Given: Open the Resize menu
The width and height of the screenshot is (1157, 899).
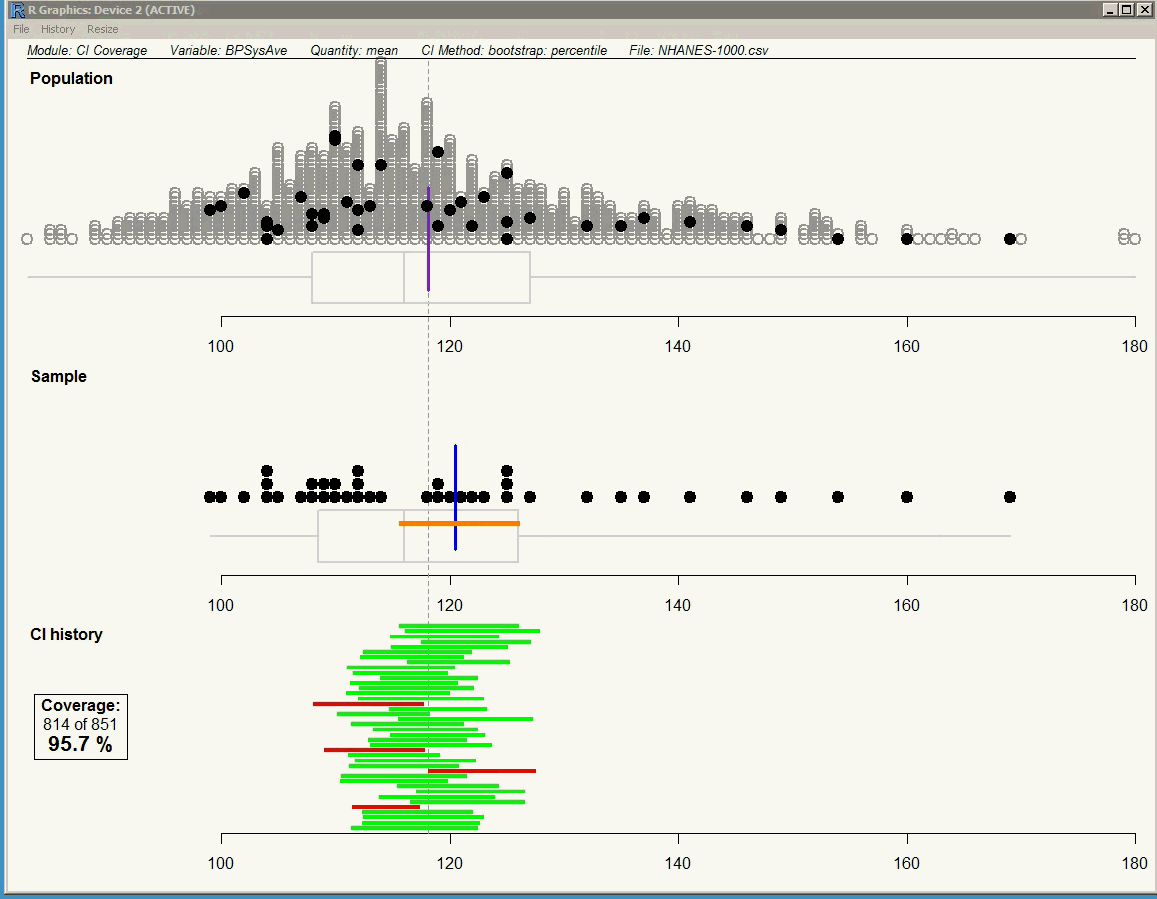Looking at the screenshot, I should click(102, 29).
